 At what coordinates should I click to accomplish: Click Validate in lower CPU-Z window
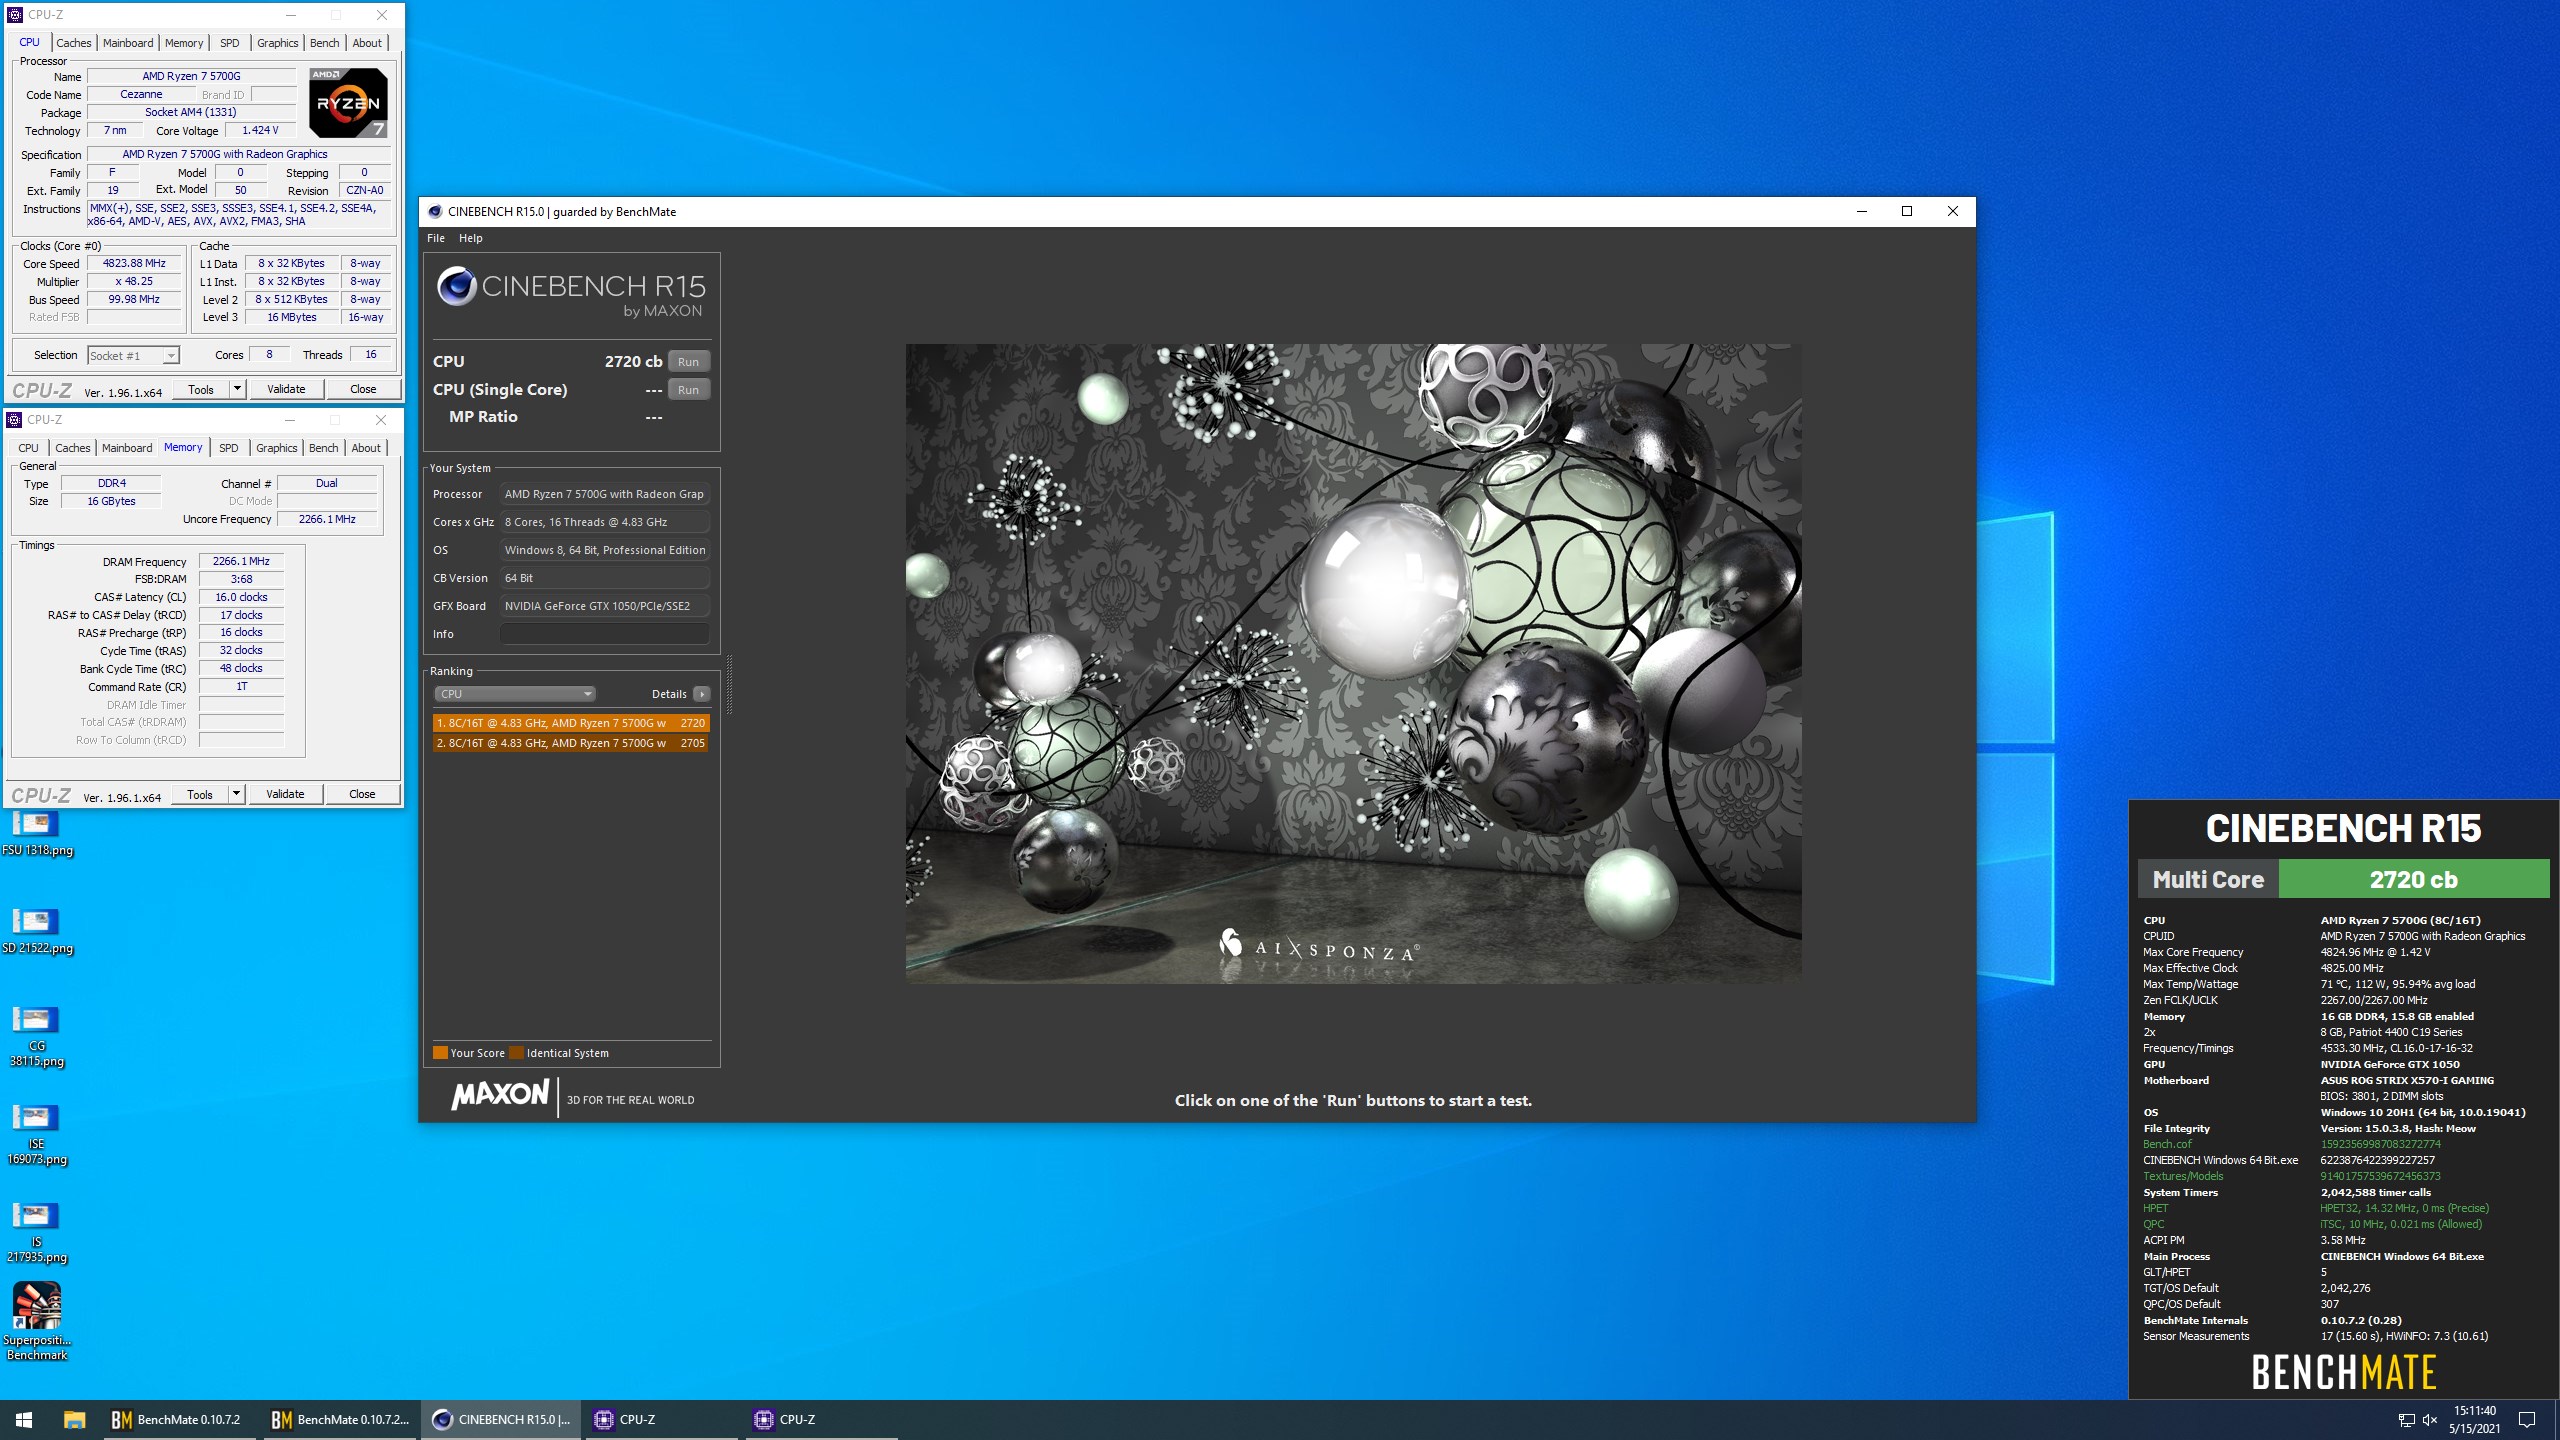tap(285, 794)
